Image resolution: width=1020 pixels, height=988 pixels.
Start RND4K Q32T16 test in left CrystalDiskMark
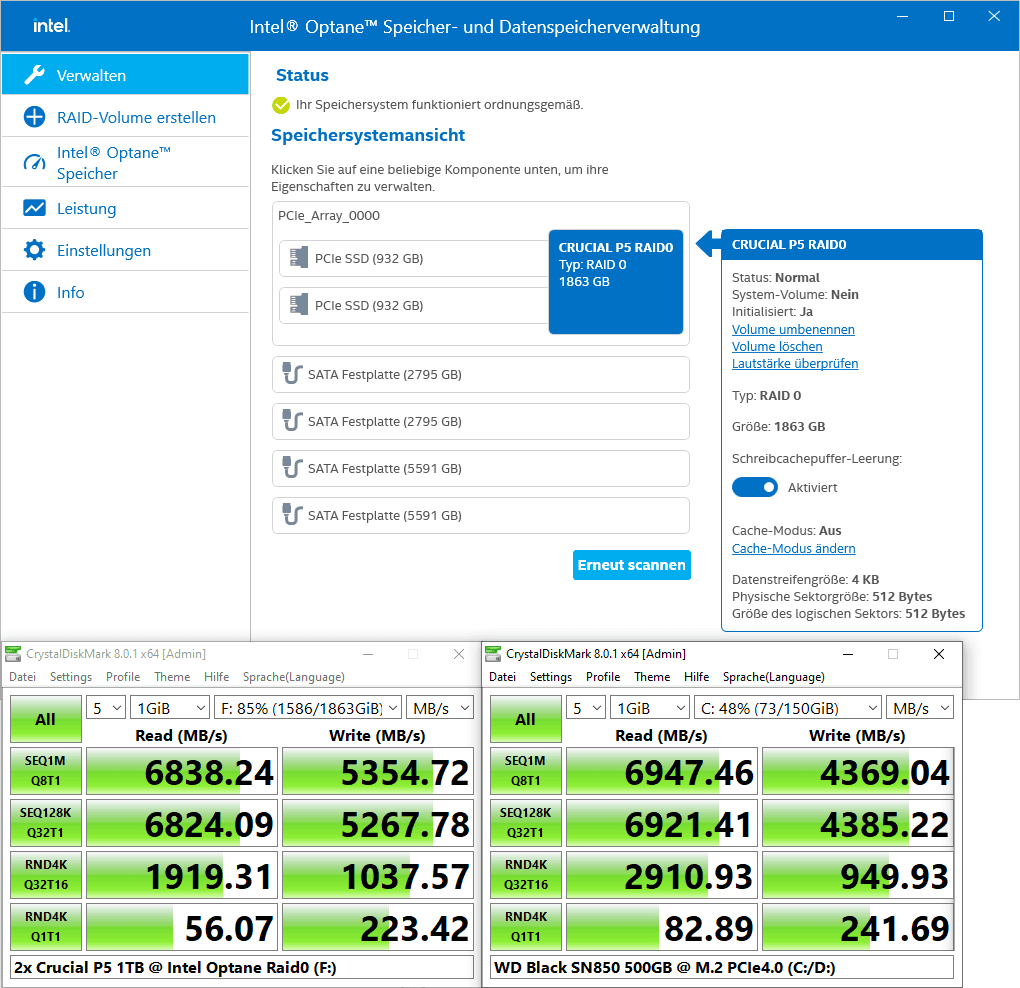46,875
